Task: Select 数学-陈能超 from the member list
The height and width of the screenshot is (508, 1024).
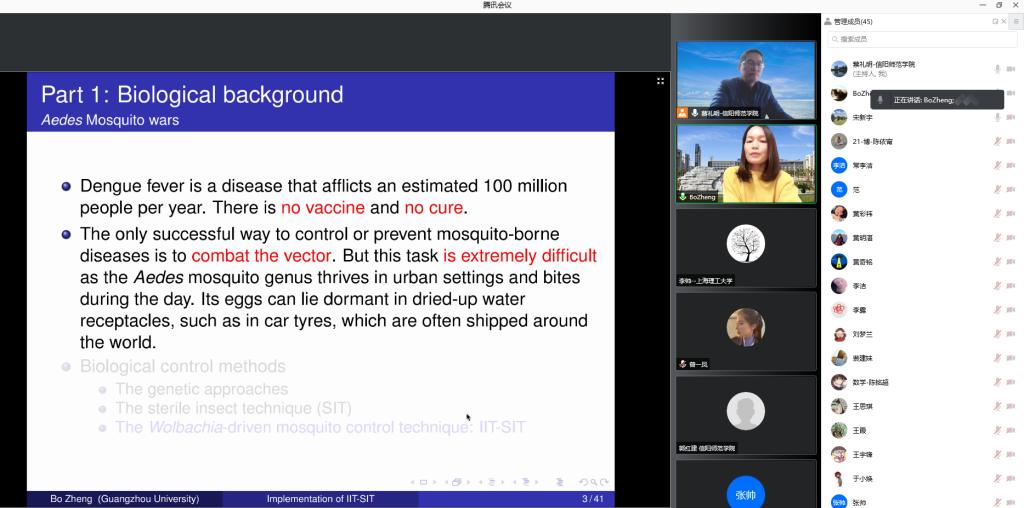Action: coord(870,382)
